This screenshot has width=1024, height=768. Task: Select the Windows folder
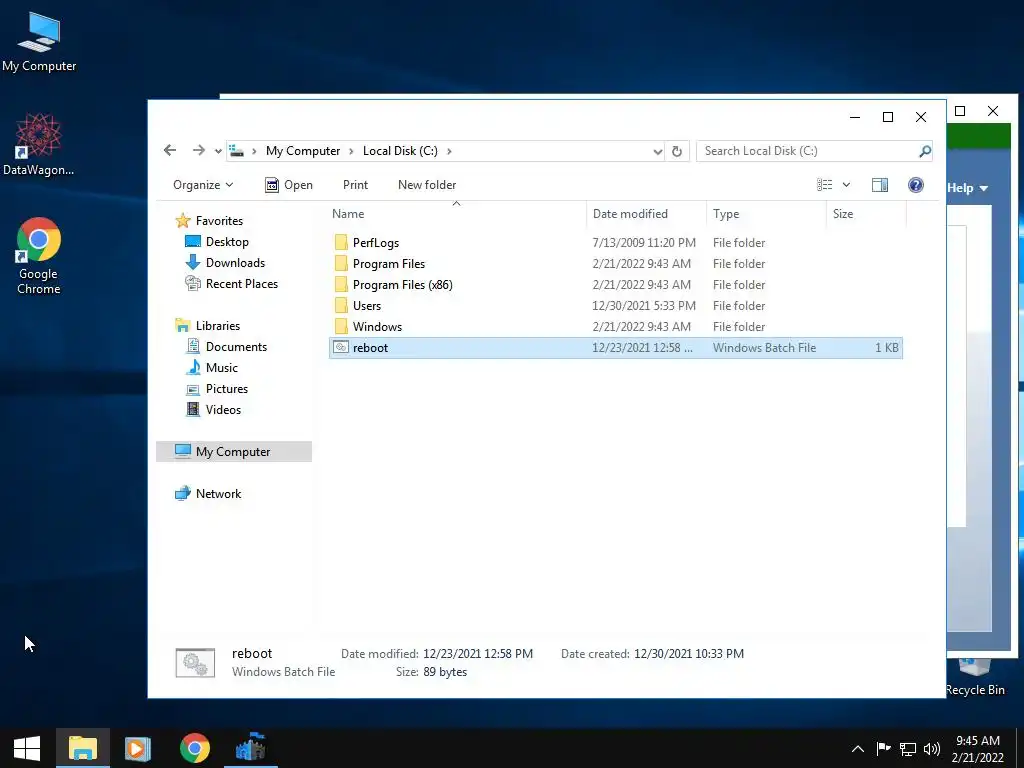point(616,327)
